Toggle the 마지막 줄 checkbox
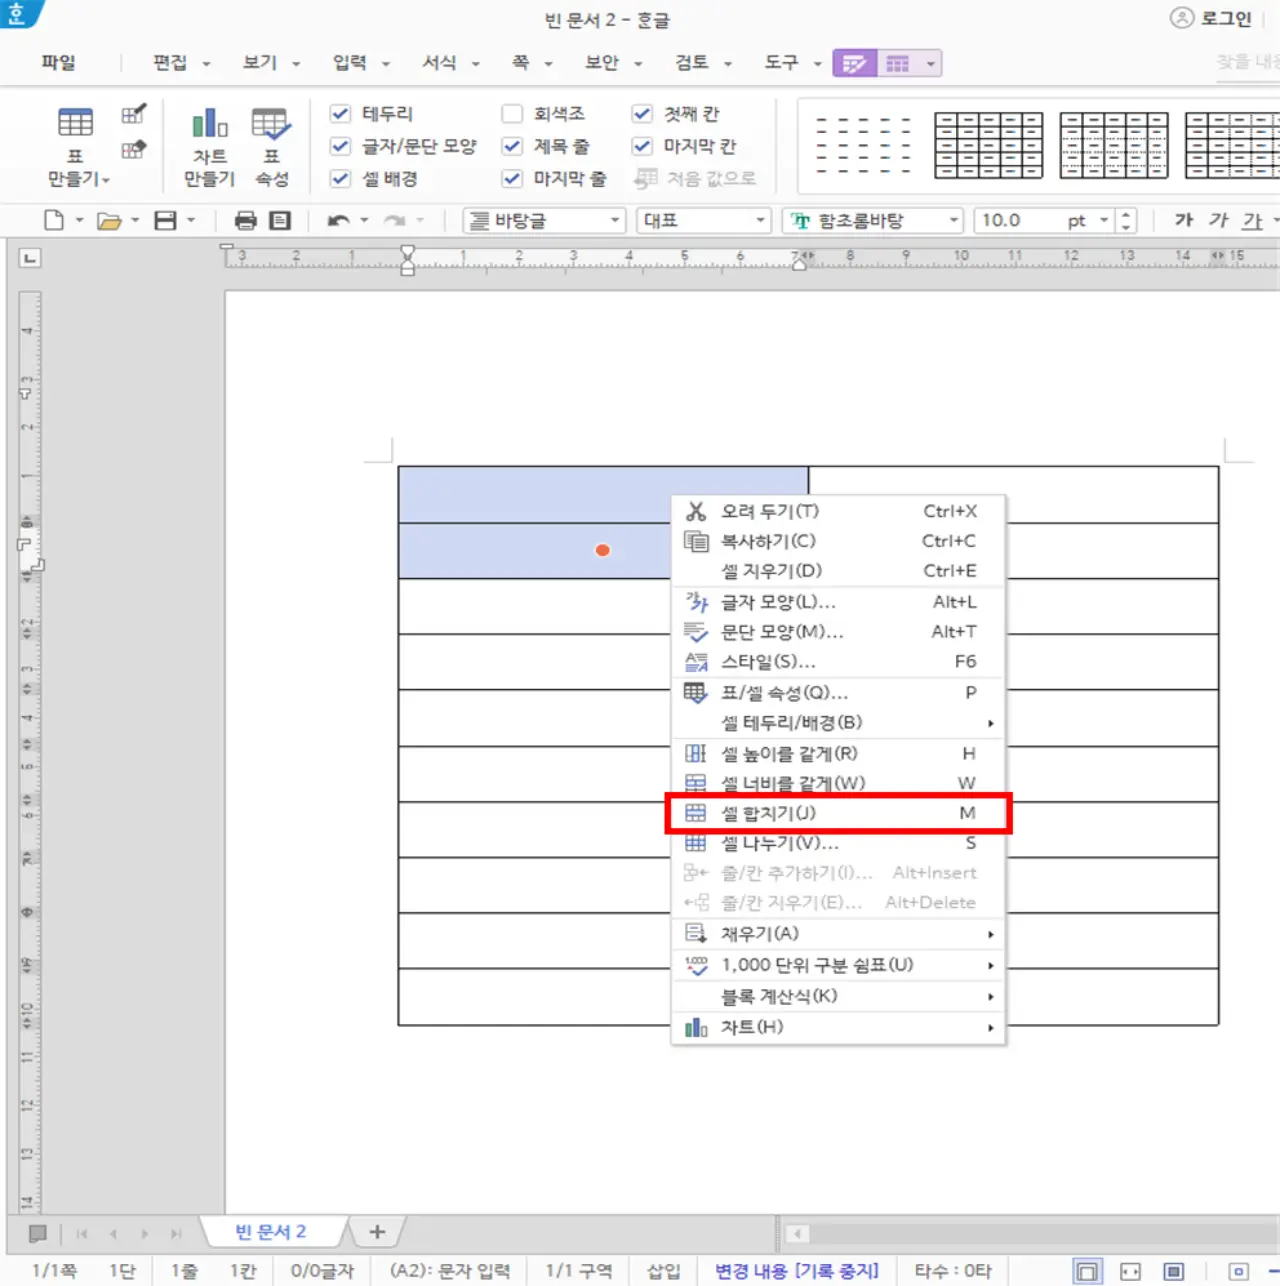This screenshot has height=1286, width=1280. 512,178
